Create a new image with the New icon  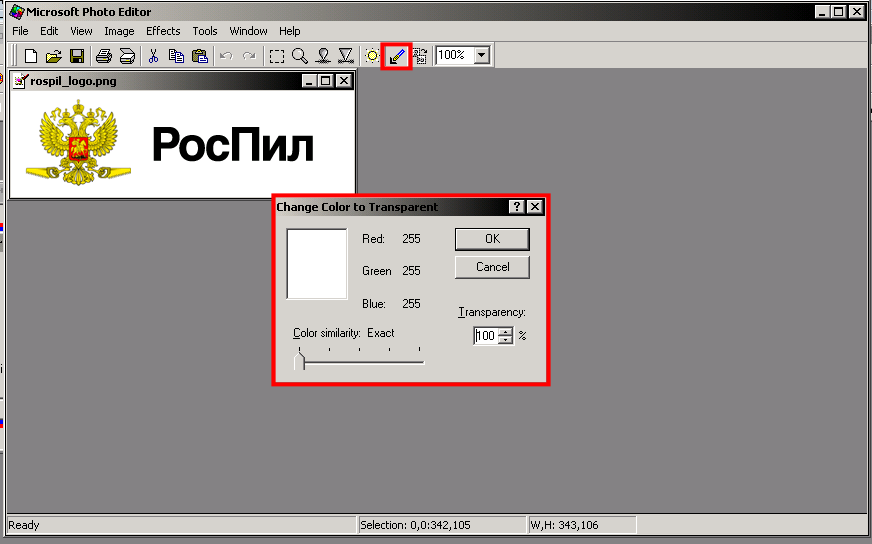pos(31,56)
